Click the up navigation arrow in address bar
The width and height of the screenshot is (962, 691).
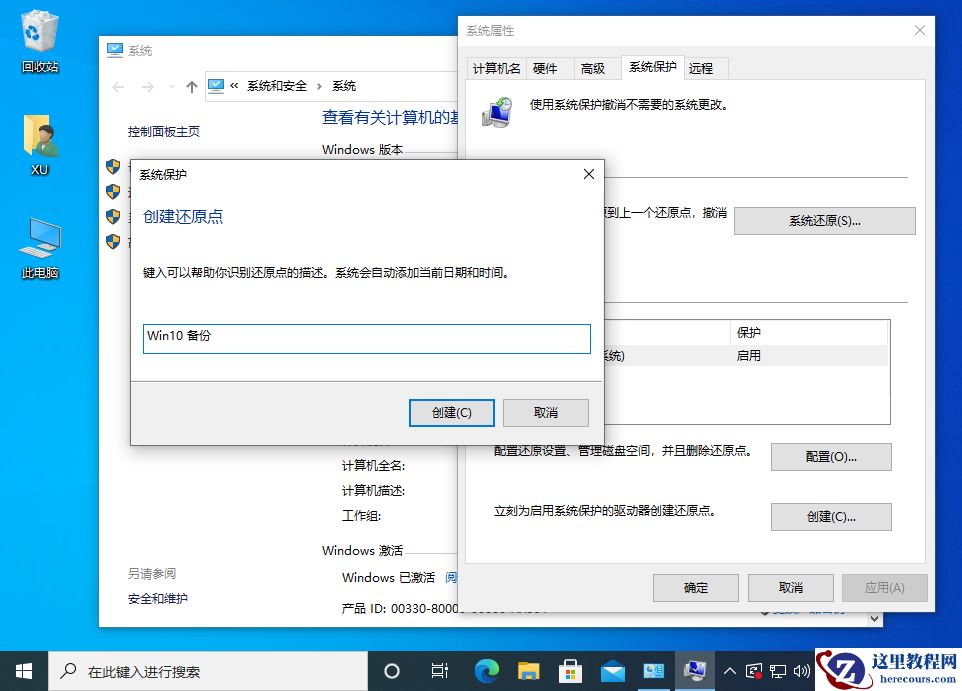click(191, 86)
